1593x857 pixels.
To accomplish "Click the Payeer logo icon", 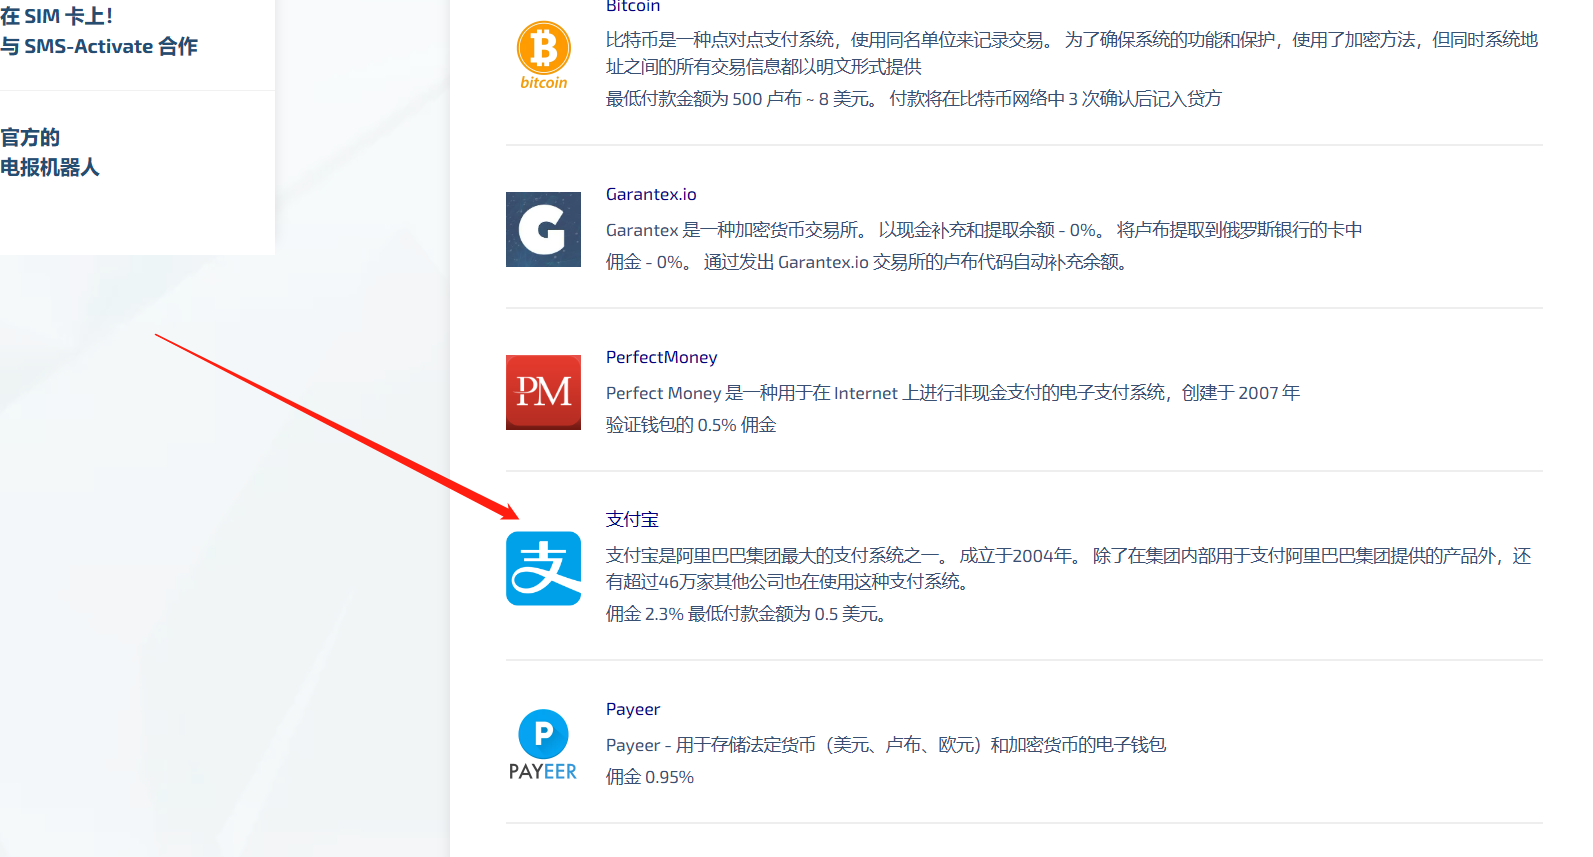I will click(543, 745).
